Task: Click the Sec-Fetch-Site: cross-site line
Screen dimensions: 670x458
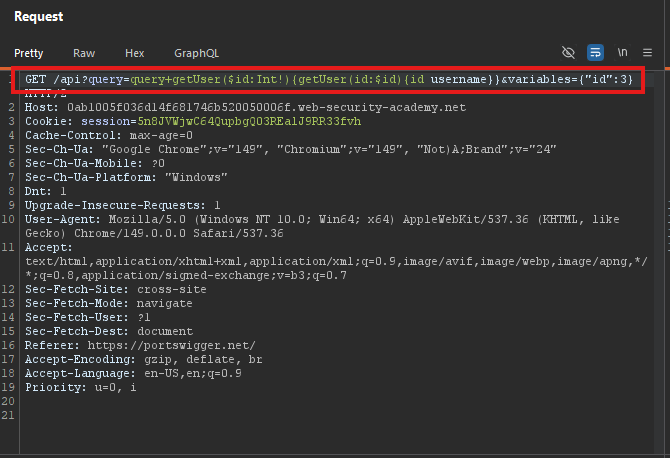Action: [115, 290]
